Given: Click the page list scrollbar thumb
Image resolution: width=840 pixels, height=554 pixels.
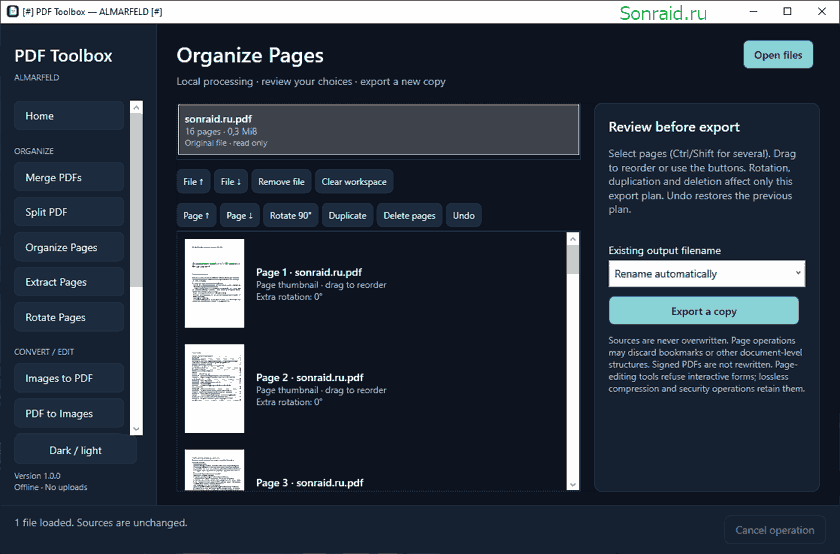Looking at the screenshot, I should 573,260.
